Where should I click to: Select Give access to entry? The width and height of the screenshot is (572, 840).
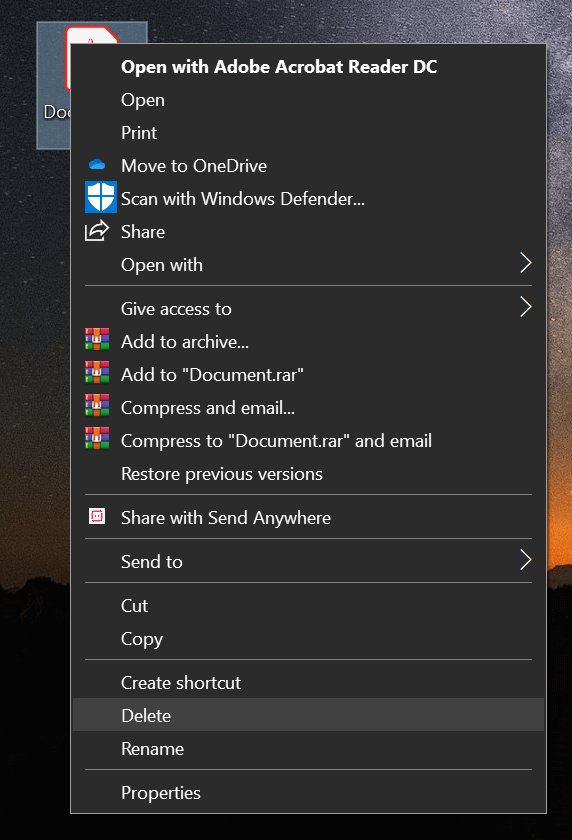coord(308,309)
